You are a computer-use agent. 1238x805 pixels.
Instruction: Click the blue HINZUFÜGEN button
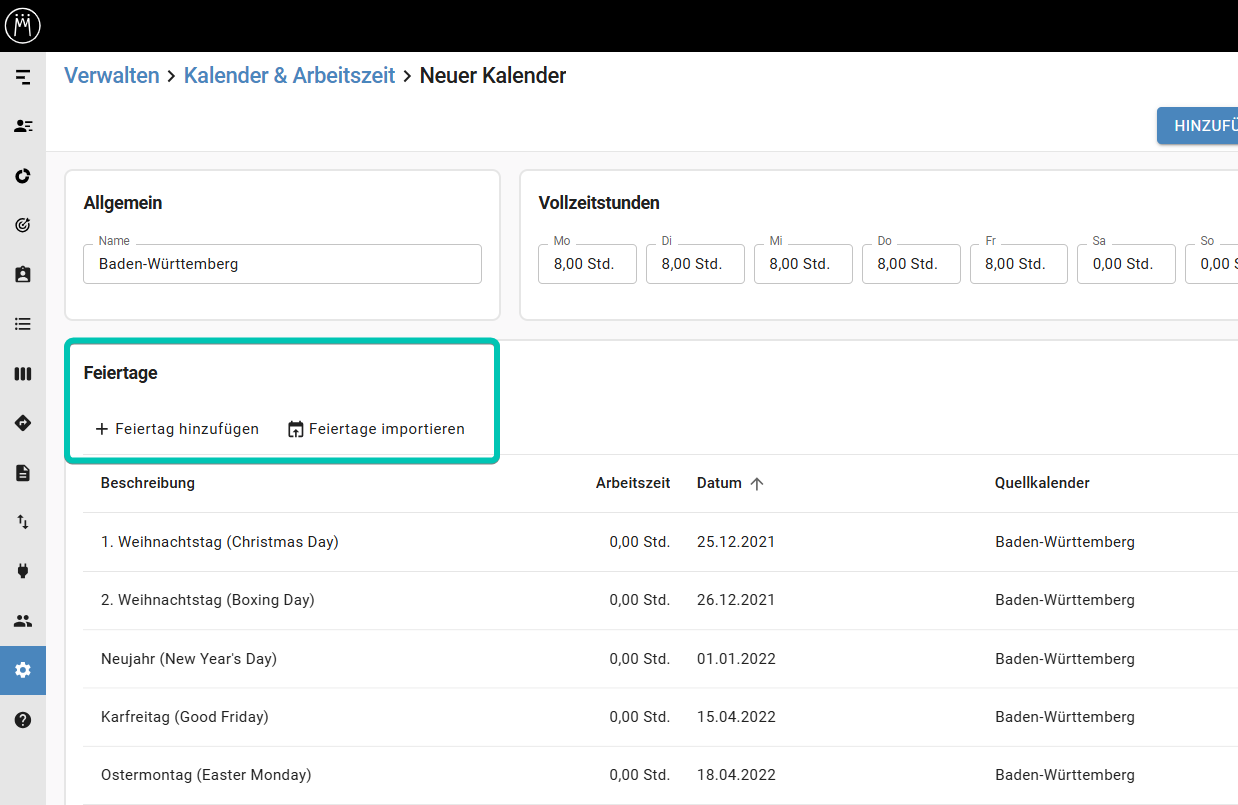tap(1198, 126)
